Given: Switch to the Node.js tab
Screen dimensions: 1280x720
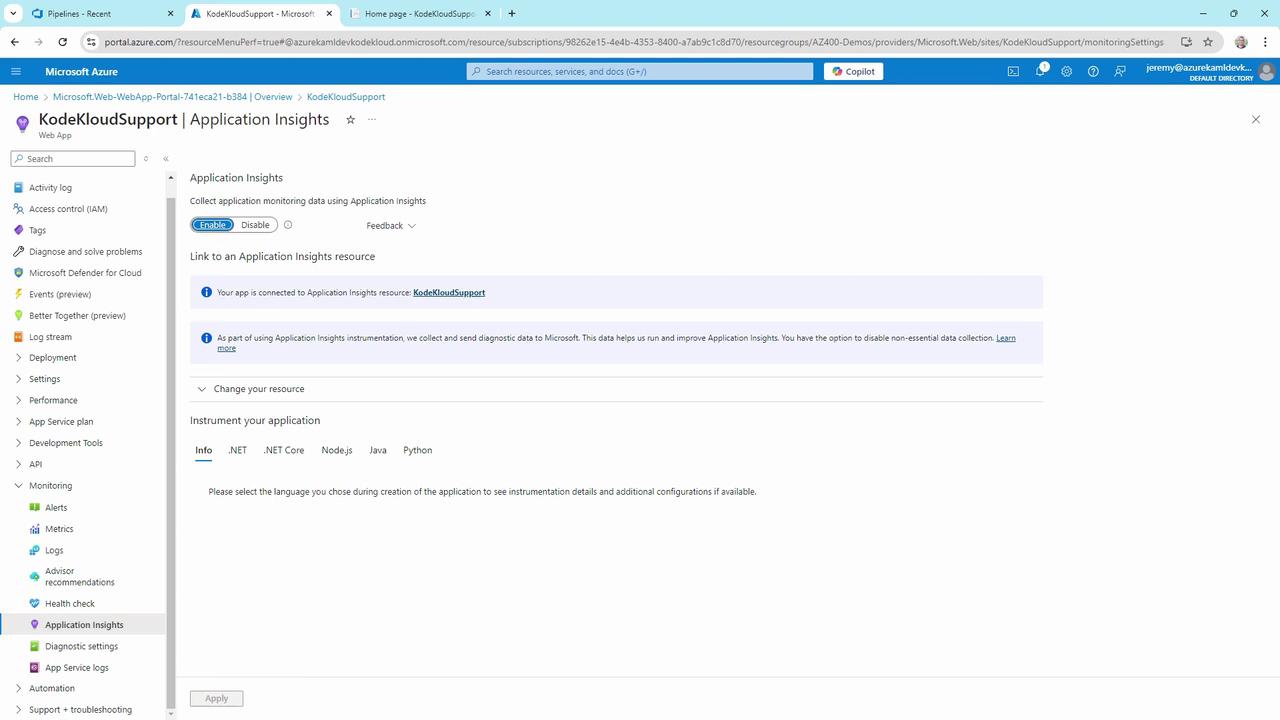Looking at the screenshot, I should click(x=337, y=450).
